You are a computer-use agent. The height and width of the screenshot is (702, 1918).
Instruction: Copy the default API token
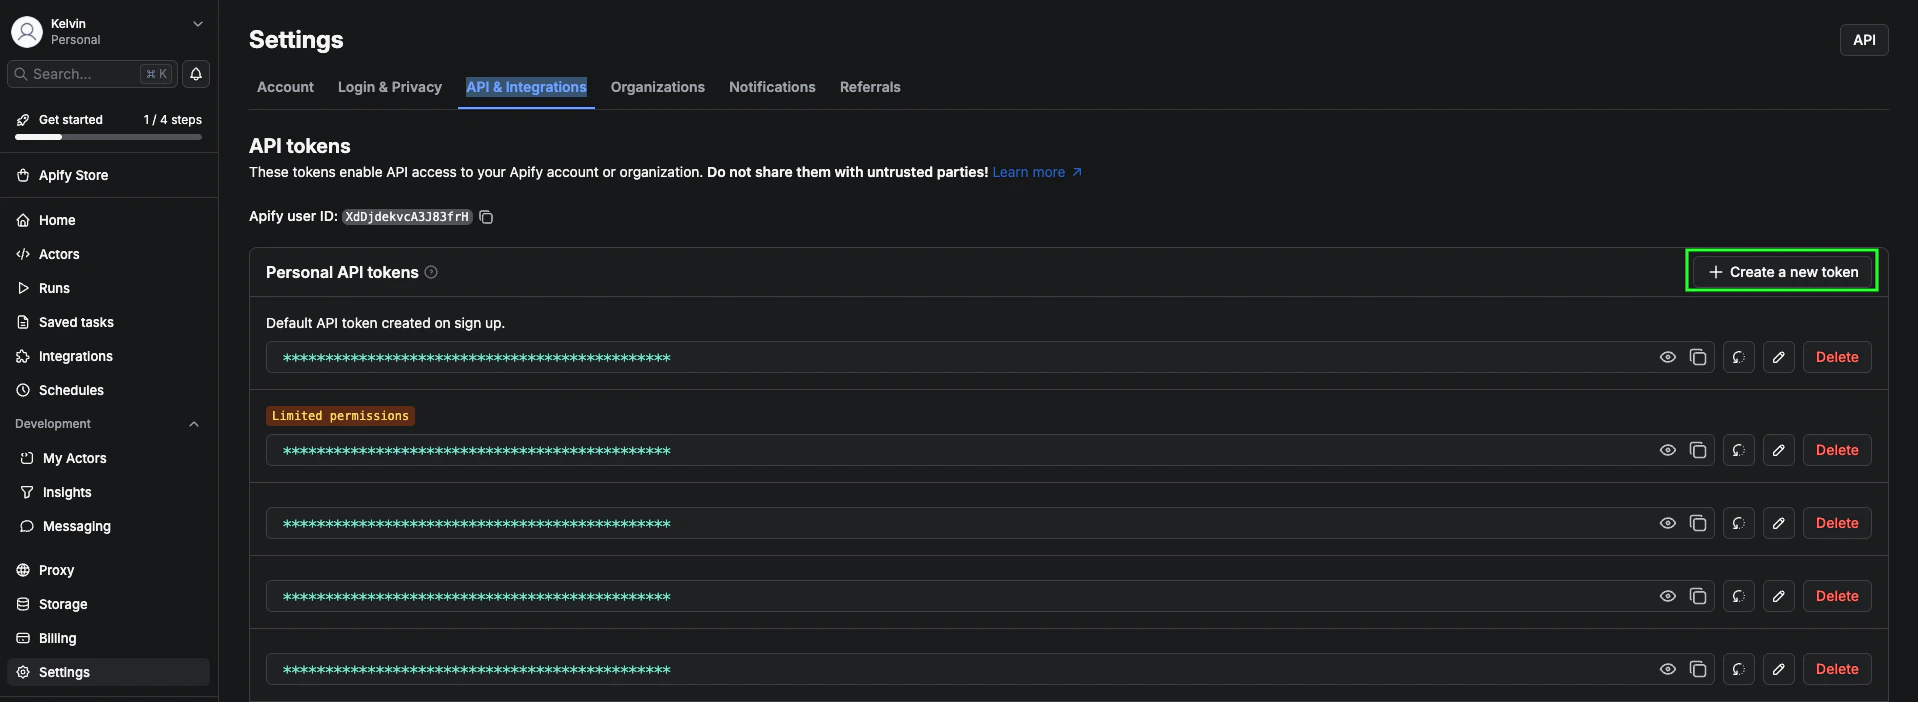1698,357
